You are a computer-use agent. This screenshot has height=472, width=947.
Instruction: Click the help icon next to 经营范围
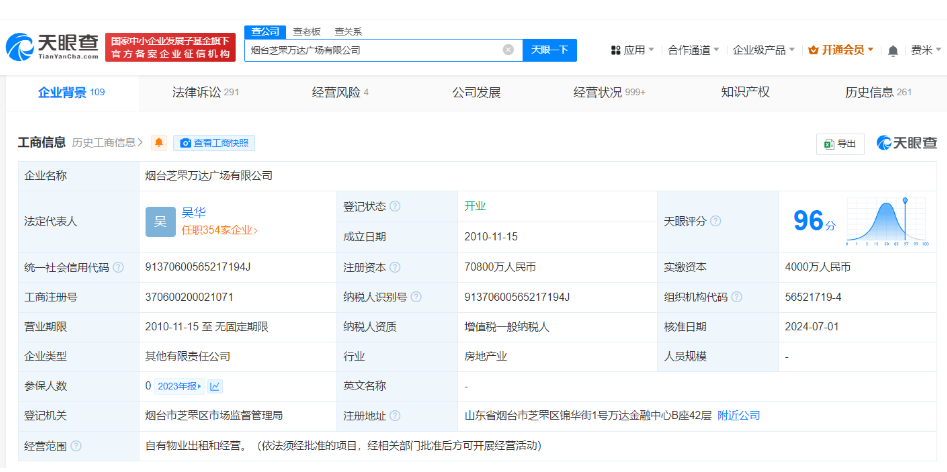[x=76, y=446]
